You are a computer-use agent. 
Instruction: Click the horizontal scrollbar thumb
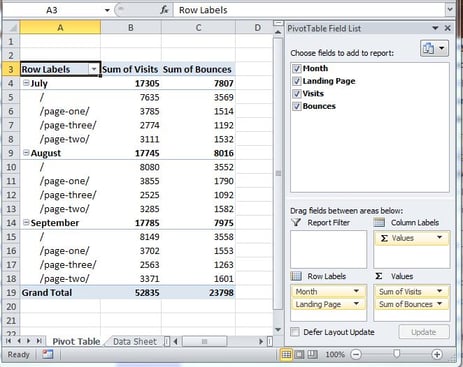(x=205, y=341)
